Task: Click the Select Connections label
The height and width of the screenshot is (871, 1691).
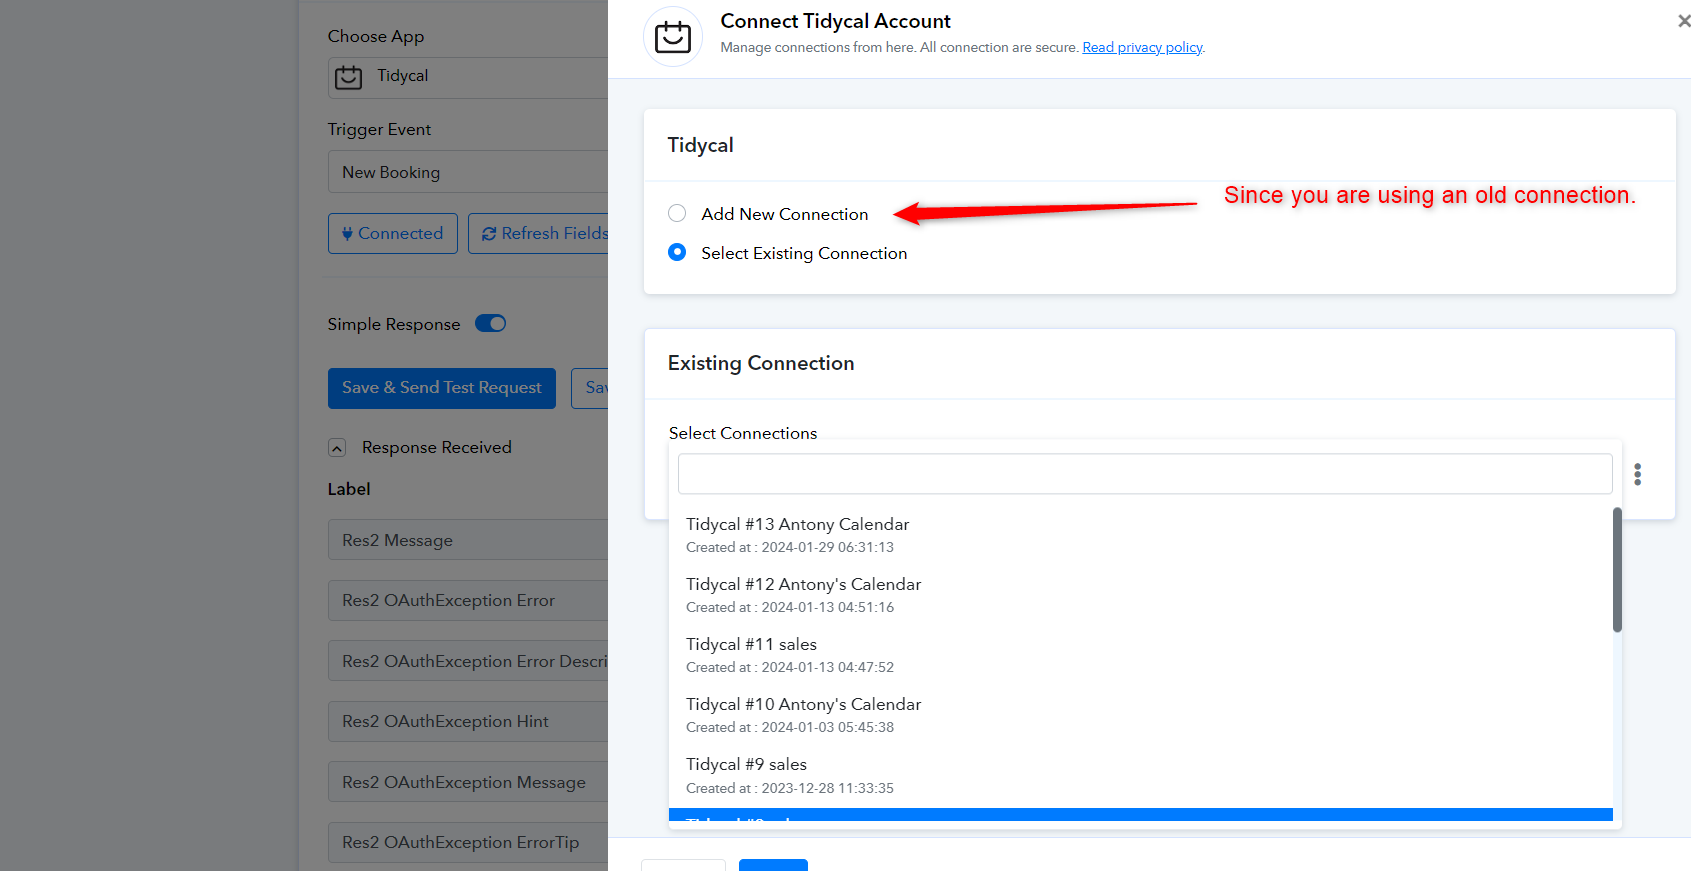Action: (x=743, y=433)
